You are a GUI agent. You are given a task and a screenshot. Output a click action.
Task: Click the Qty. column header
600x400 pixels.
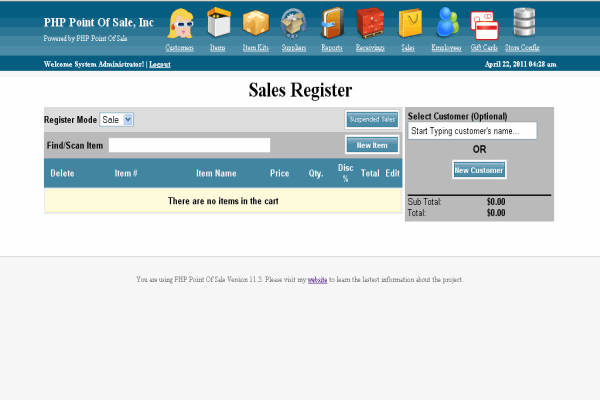pyautogui.click(x=316, y=173)
